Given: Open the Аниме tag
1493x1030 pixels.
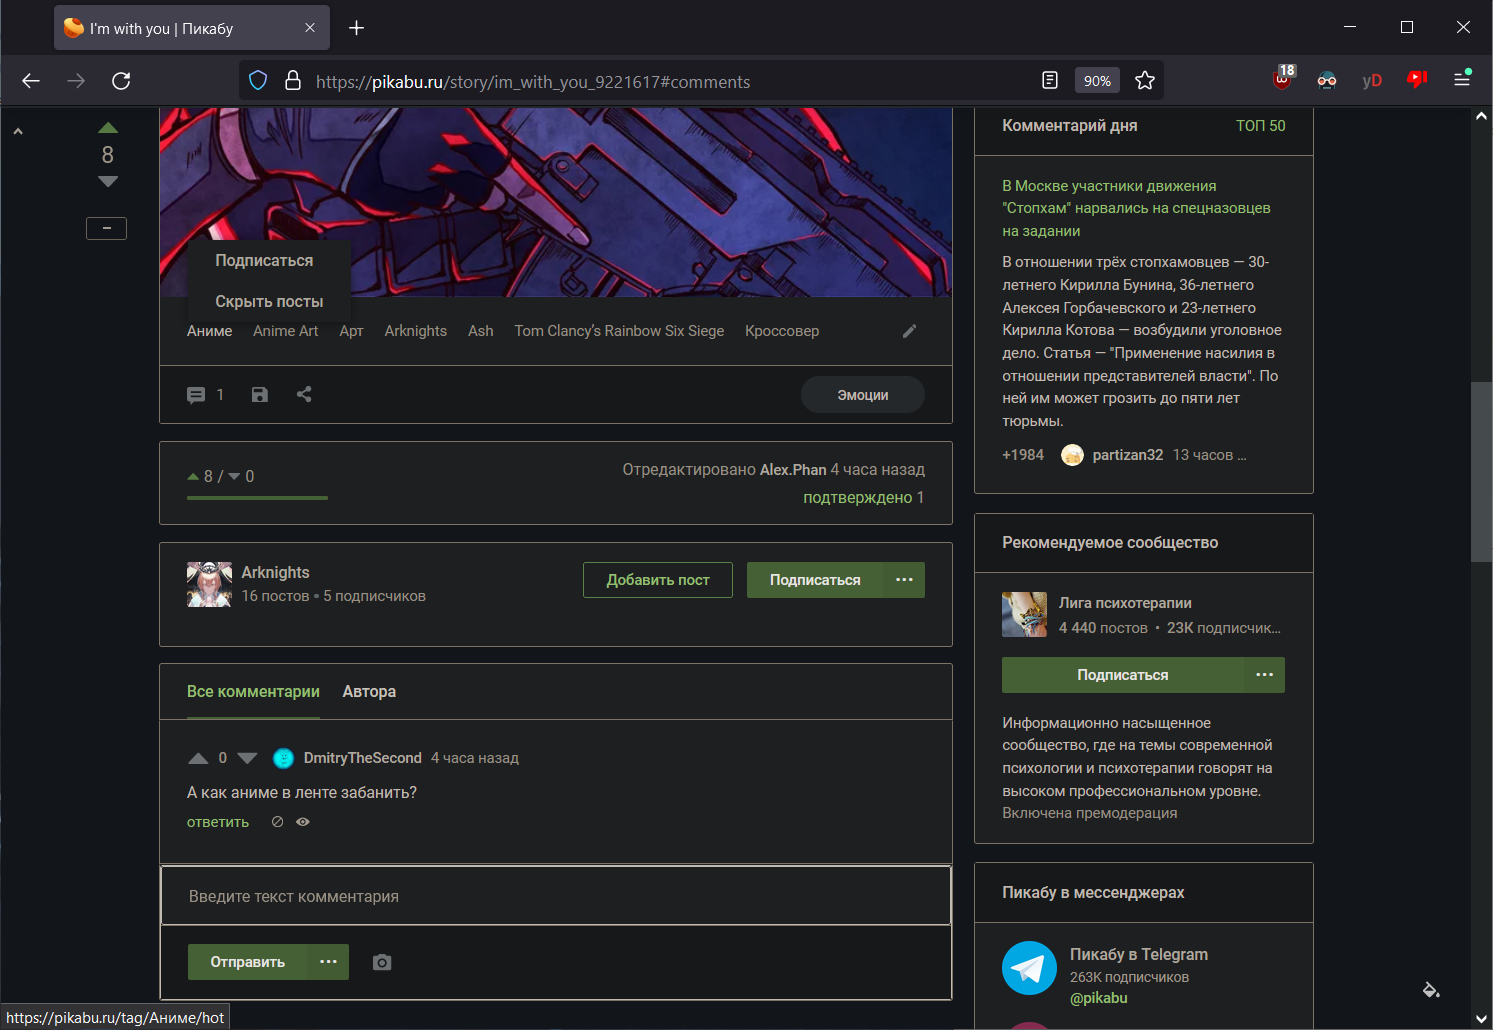Looking at the screenshot, I should tap(209, 331).
